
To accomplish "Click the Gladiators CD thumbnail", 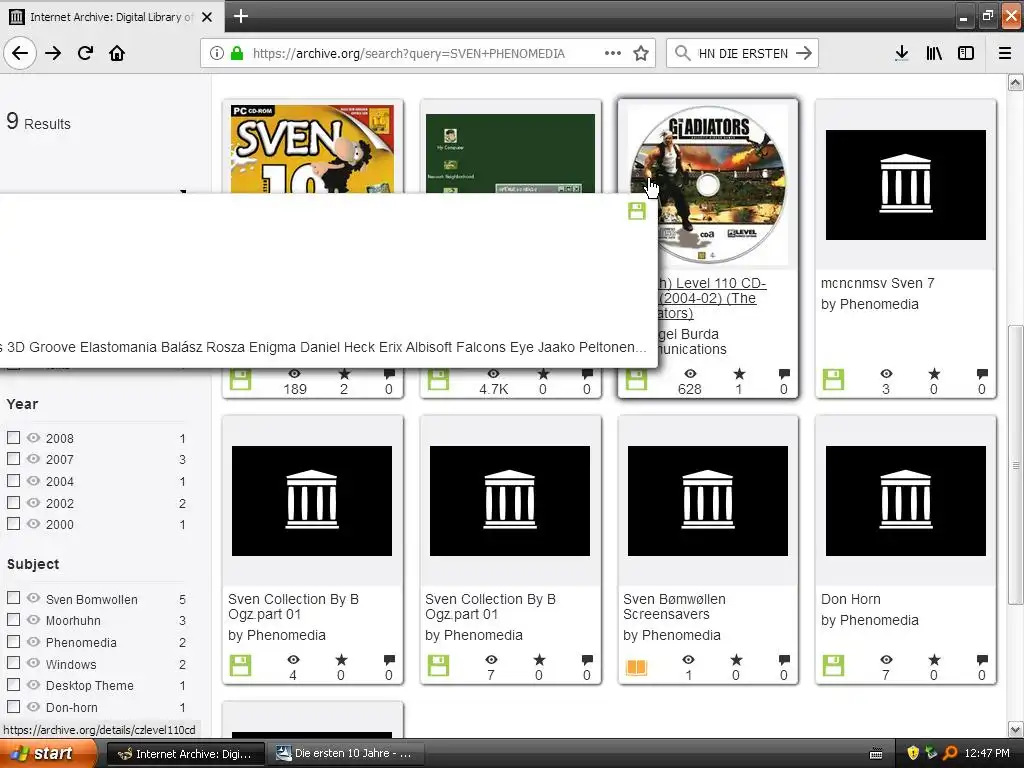I will point(708,185).
